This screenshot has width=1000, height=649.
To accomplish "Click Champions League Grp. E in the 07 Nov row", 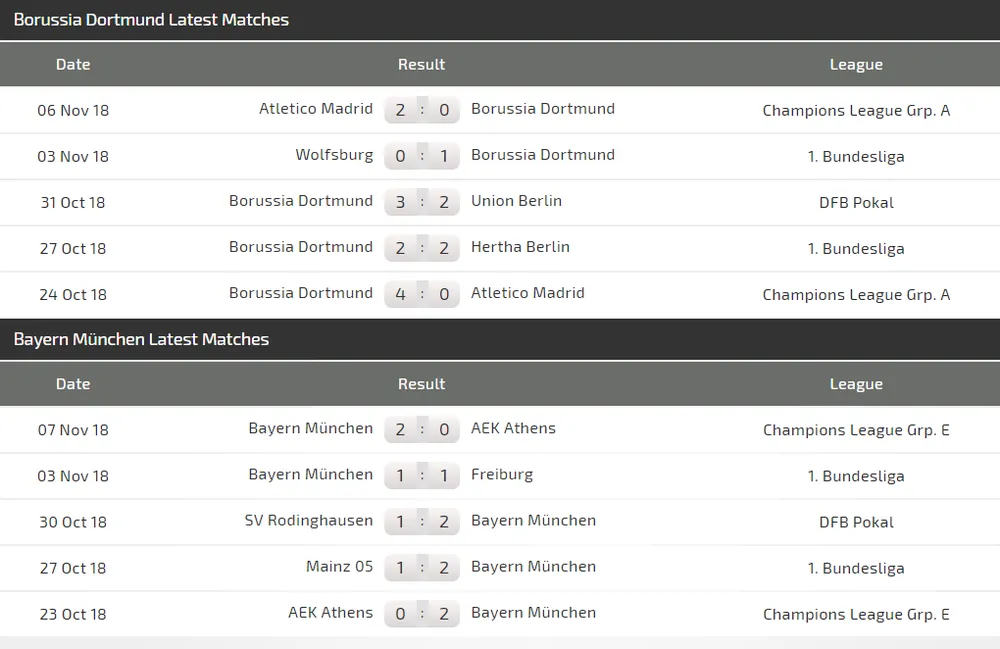I will 856,430.
